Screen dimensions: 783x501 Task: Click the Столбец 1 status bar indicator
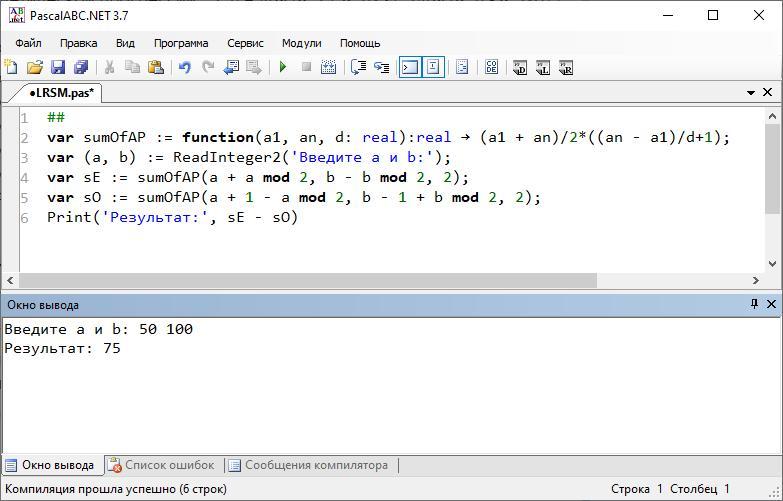(700, 489)
